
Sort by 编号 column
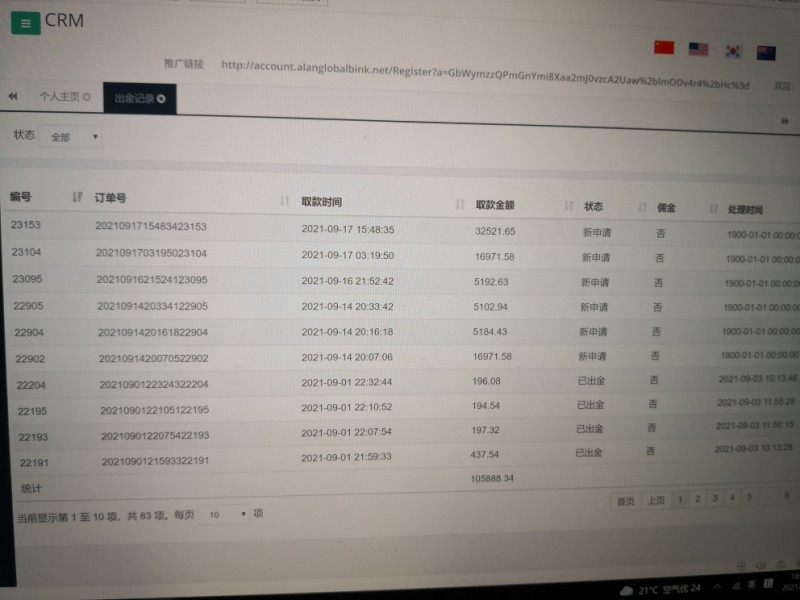(x=77, y=197)
